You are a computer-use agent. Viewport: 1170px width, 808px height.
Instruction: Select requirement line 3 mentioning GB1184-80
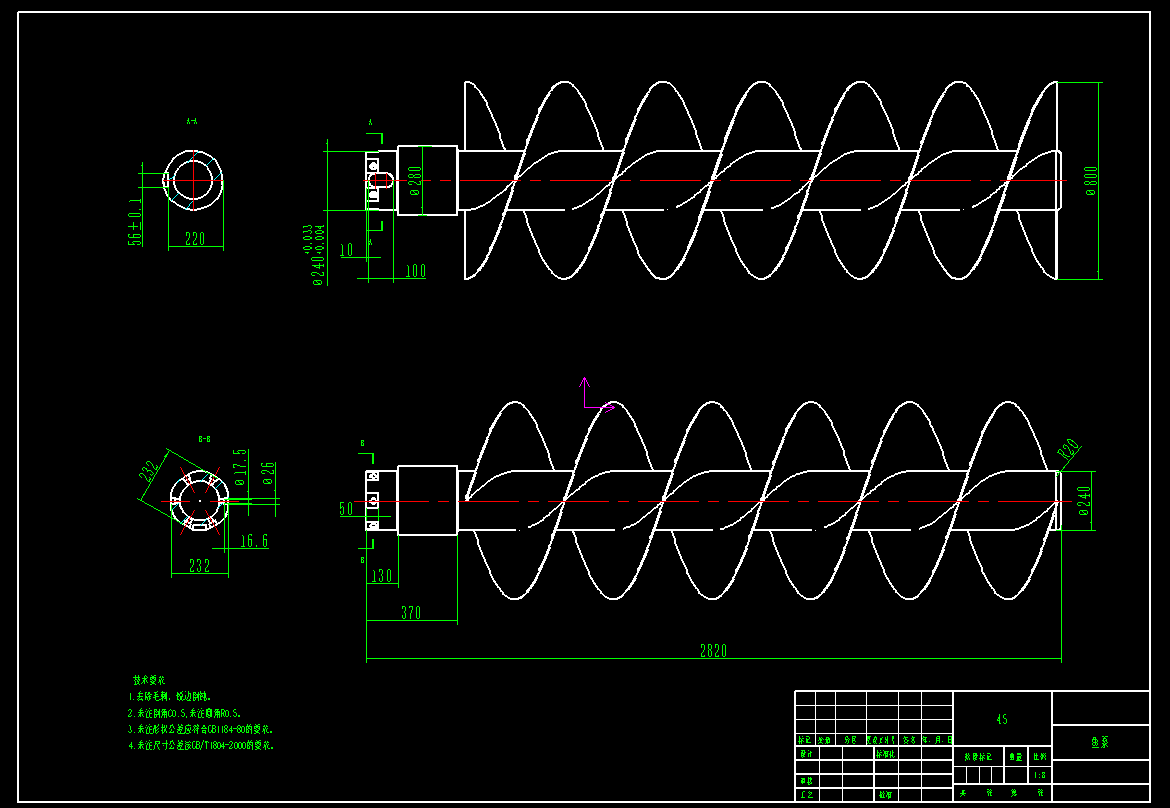pyautogui.click(x=201, y=729)
